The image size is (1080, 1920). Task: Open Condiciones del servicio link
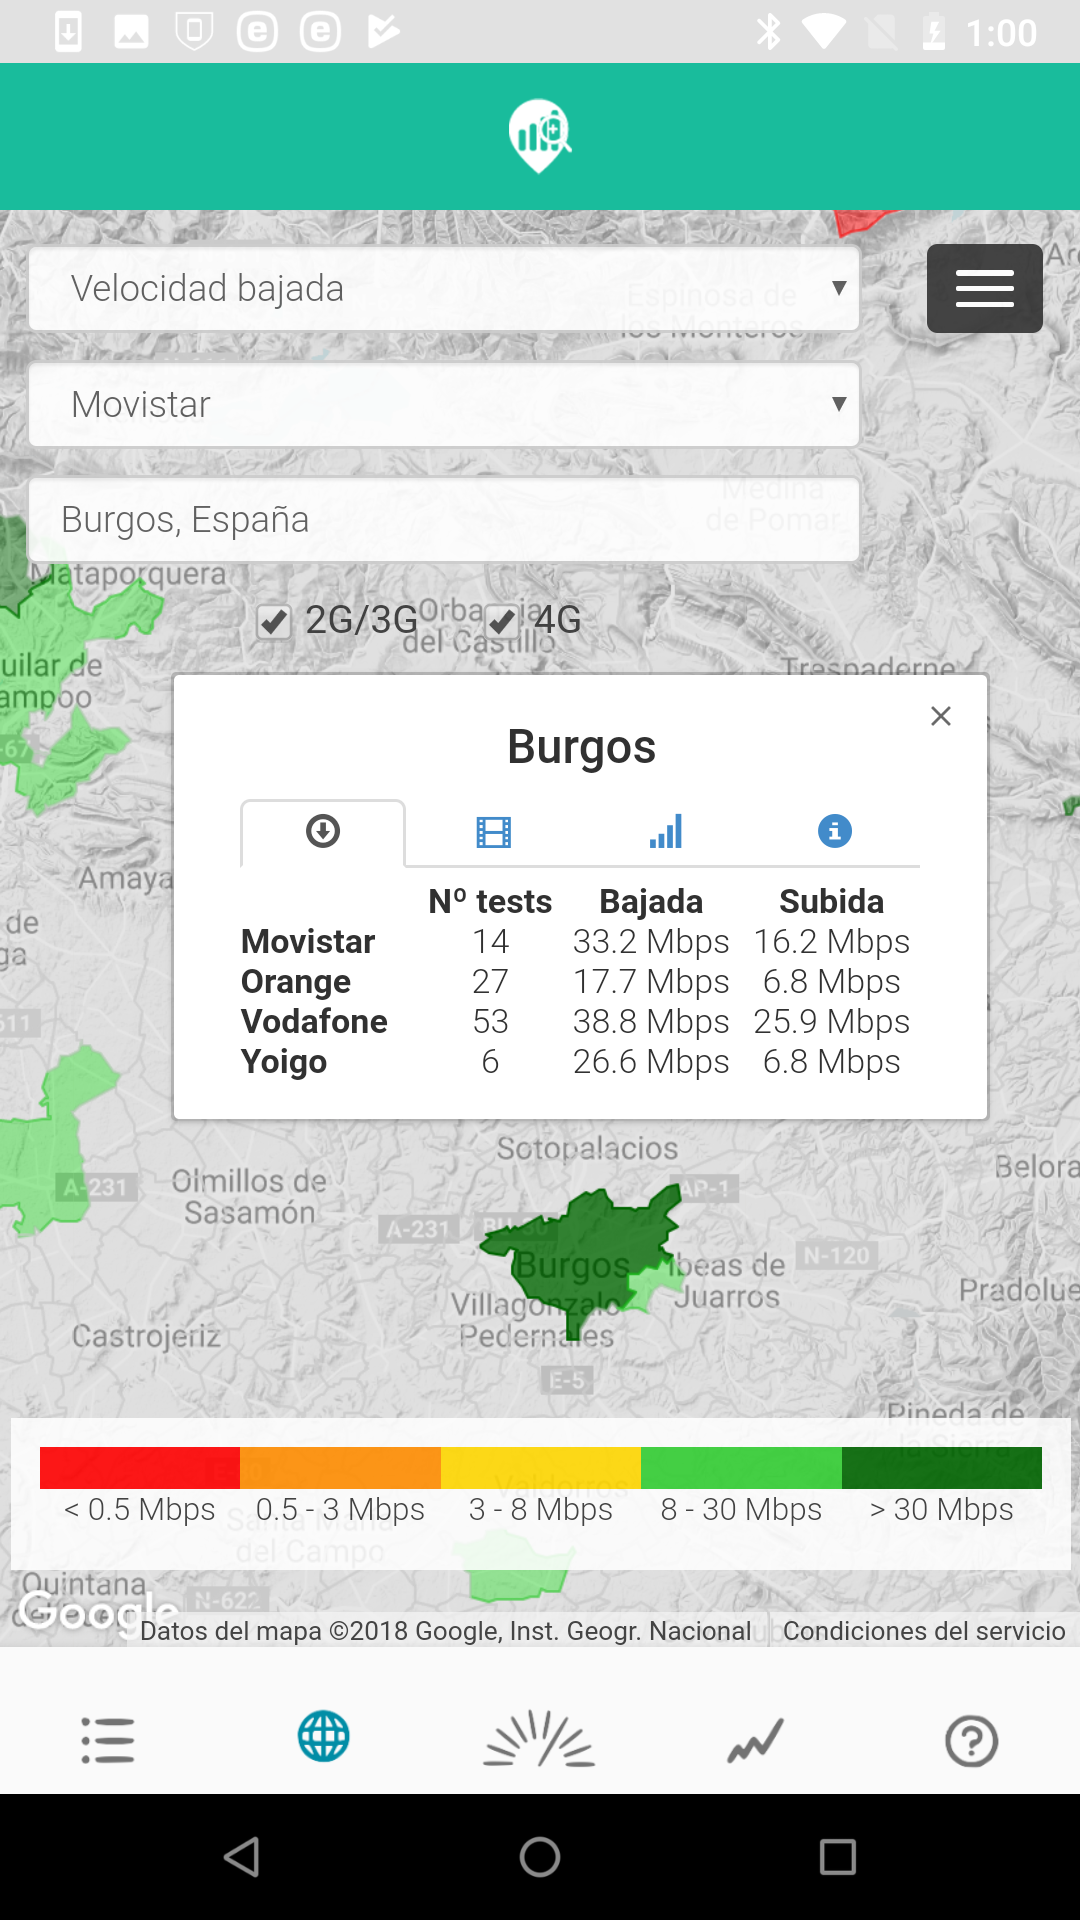click(x=924, y=1631)
